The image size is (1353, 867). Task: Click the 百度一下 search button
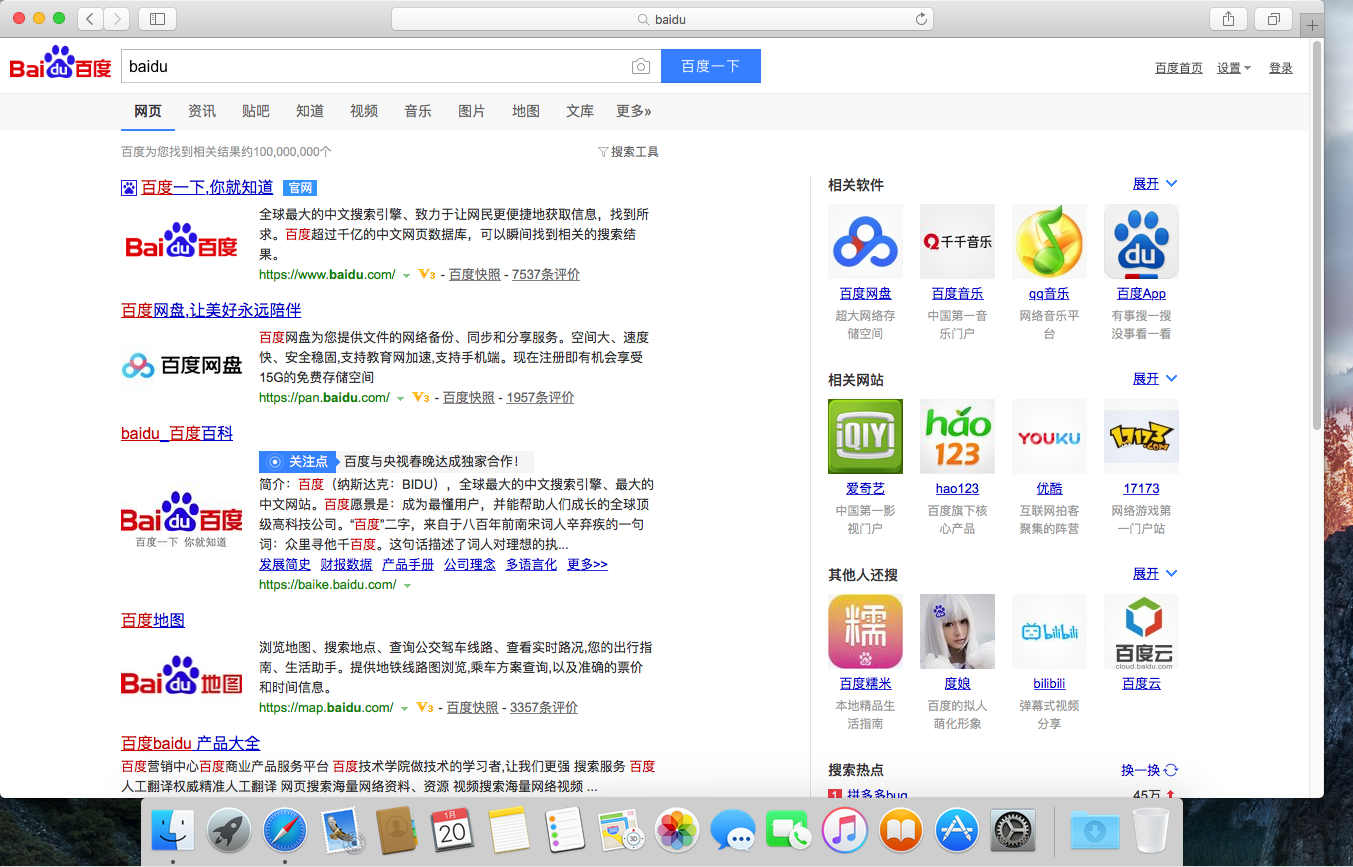[711, 66]
